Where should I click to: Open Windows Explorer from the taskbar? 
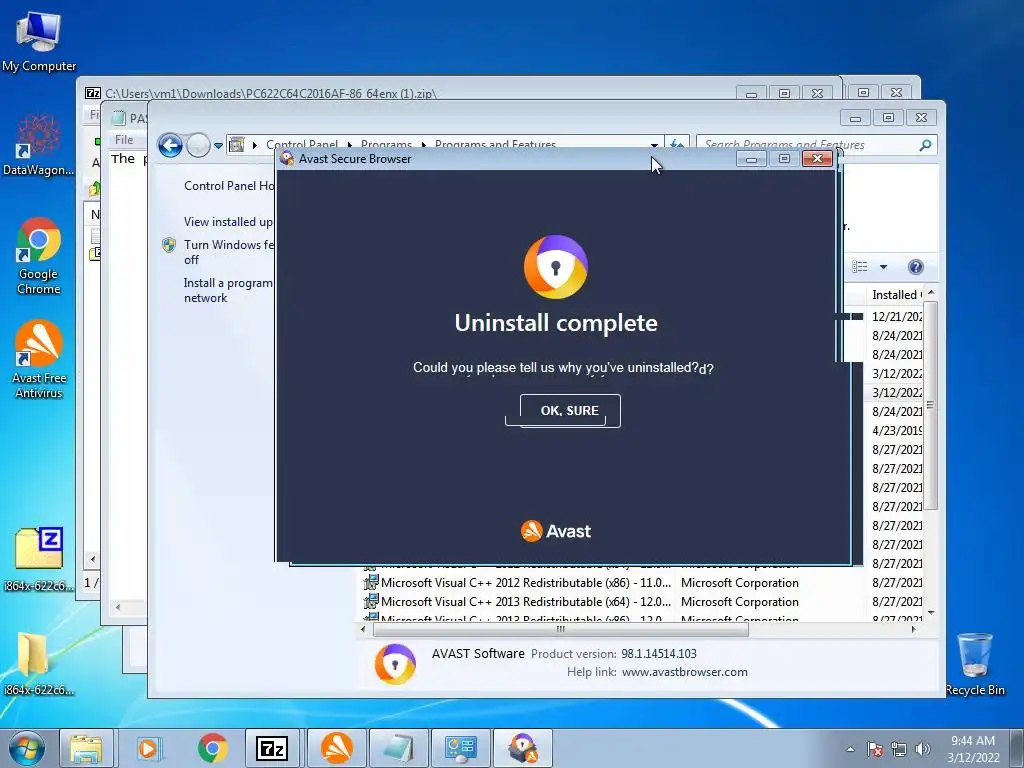point(86,748)
